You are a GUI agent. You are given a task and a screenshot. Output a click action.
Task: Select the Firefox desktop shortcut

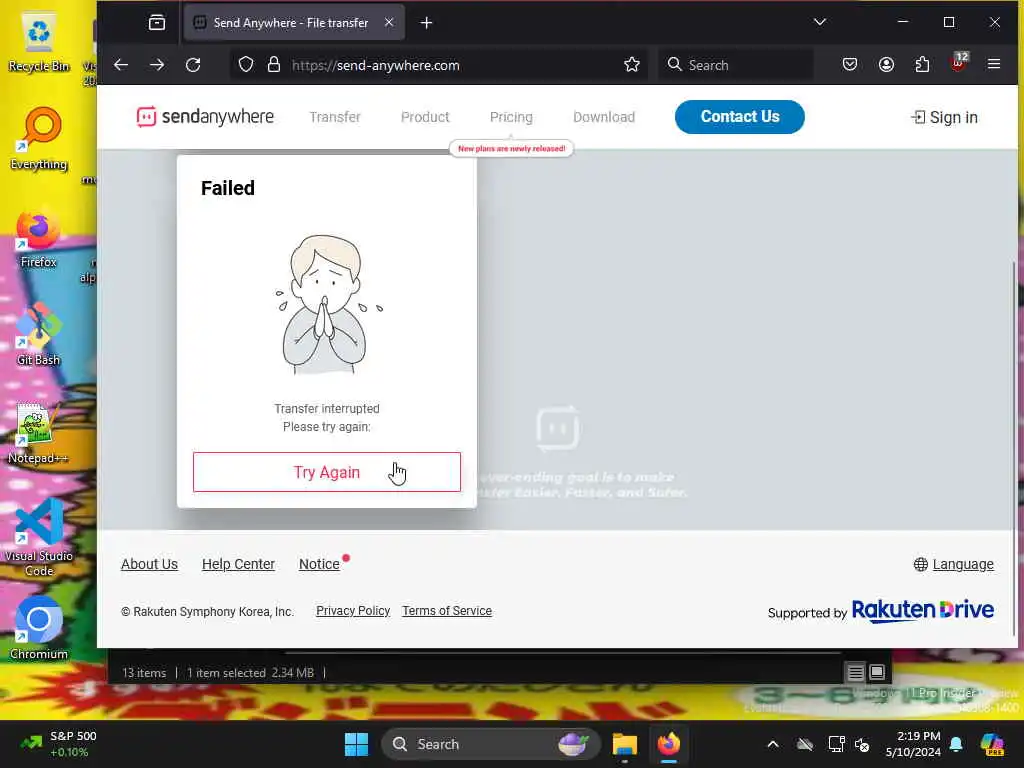point(39,240)
